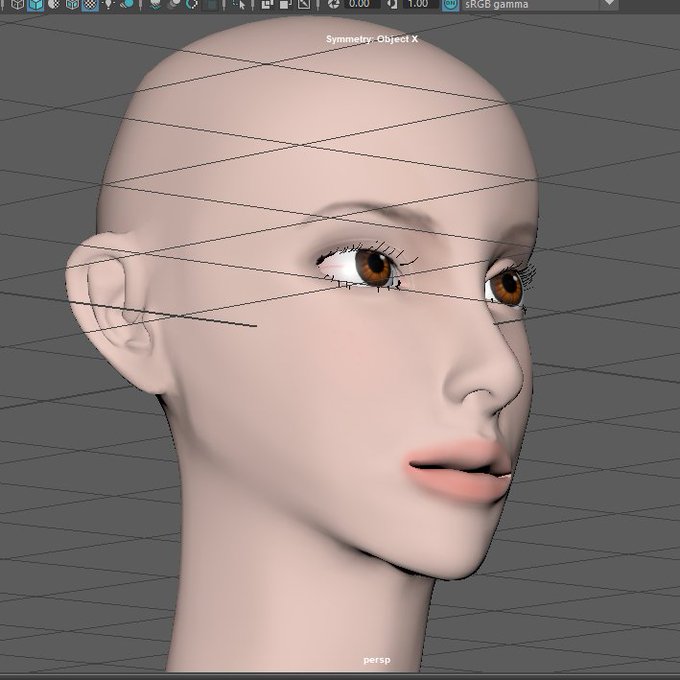The height and width of the screenshot is (680, 680).
Task: Click the persp camera name label
Action: click(x=376, y=660)
